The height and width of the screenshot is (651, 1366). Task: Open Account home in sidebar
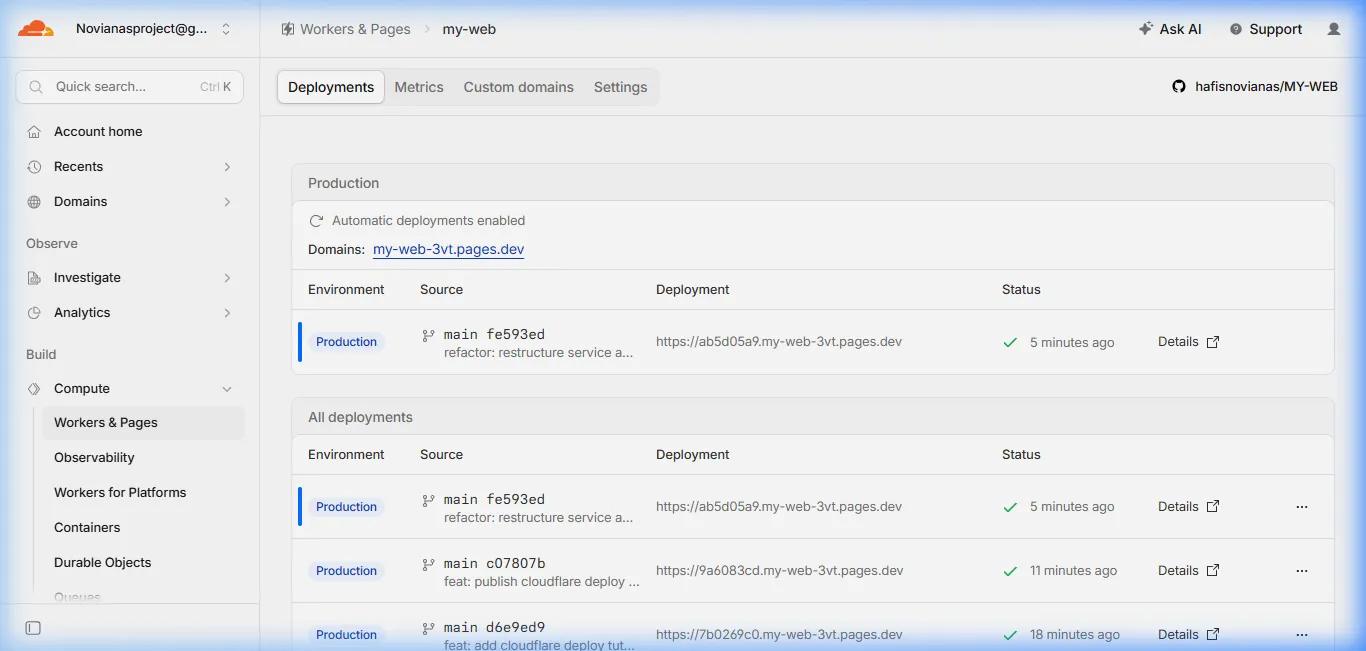98,131
